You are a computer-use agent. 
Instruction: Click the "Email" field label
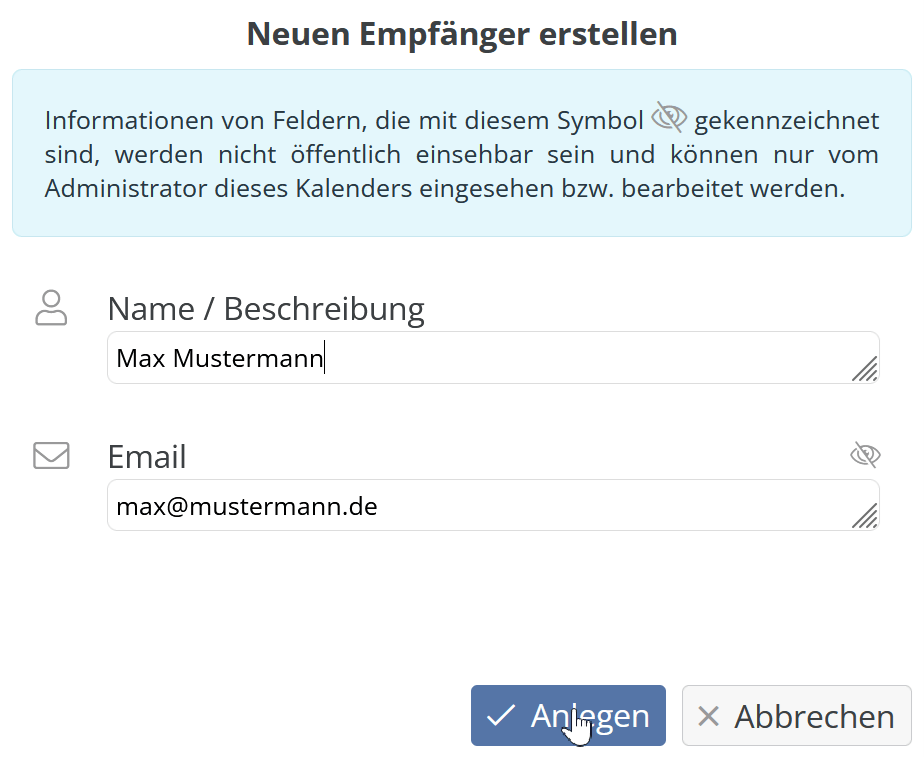147,457
